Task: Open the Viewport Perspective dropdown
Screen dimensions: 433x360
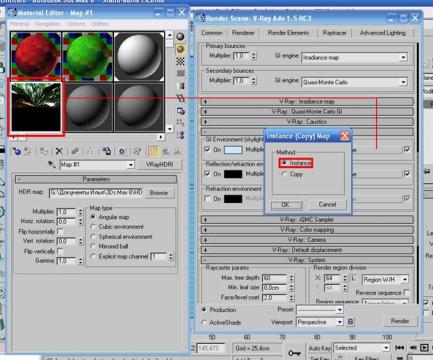Action: [x=339, y=322]
